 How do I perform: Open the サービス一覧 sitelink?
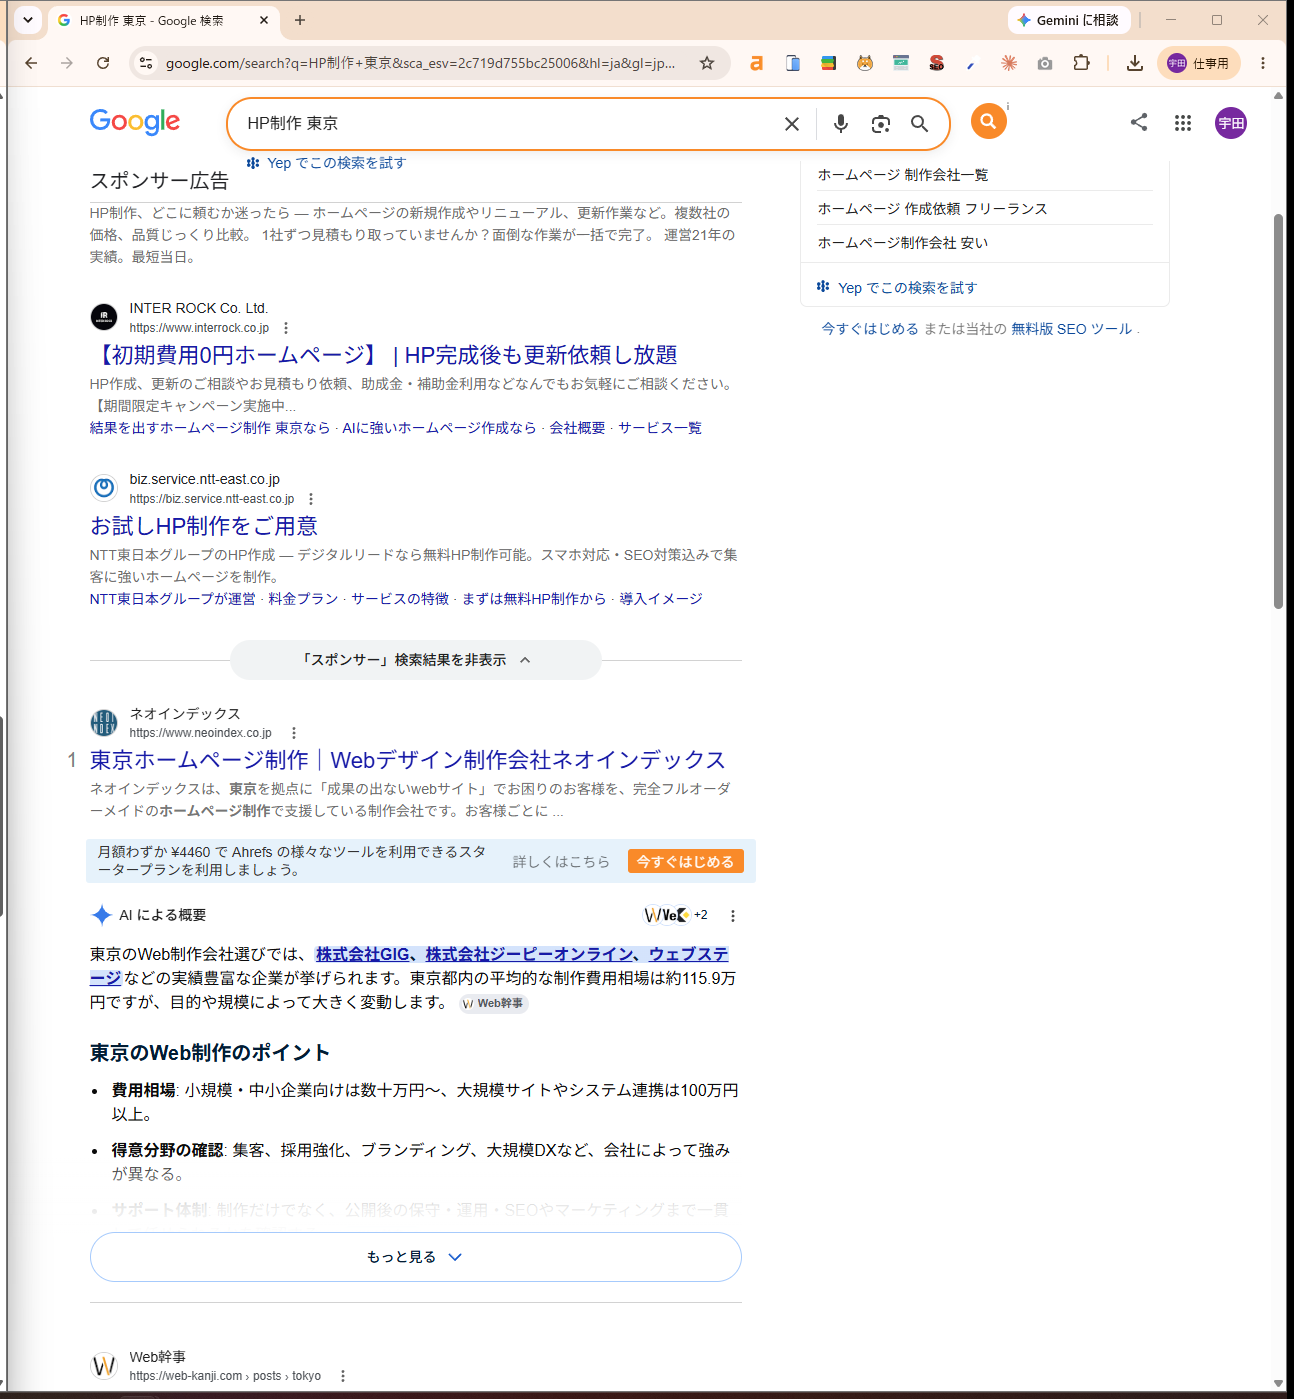[x=660, y=428]
